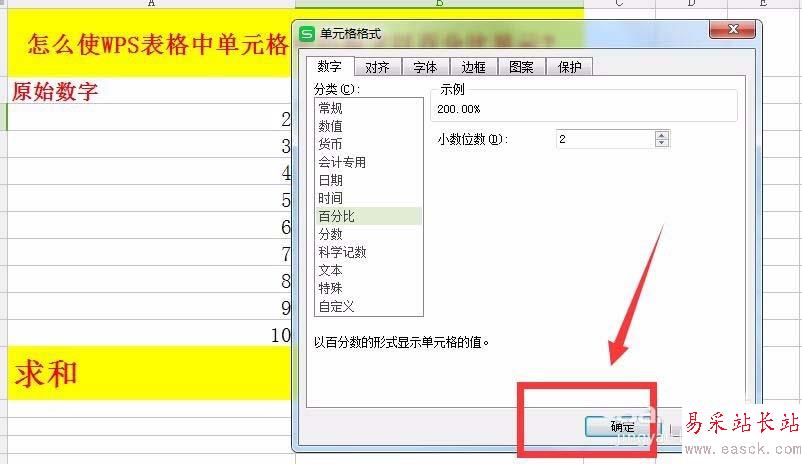Click cell containing number 10
This screenshot has width=802, height=464.
[151, 334]
